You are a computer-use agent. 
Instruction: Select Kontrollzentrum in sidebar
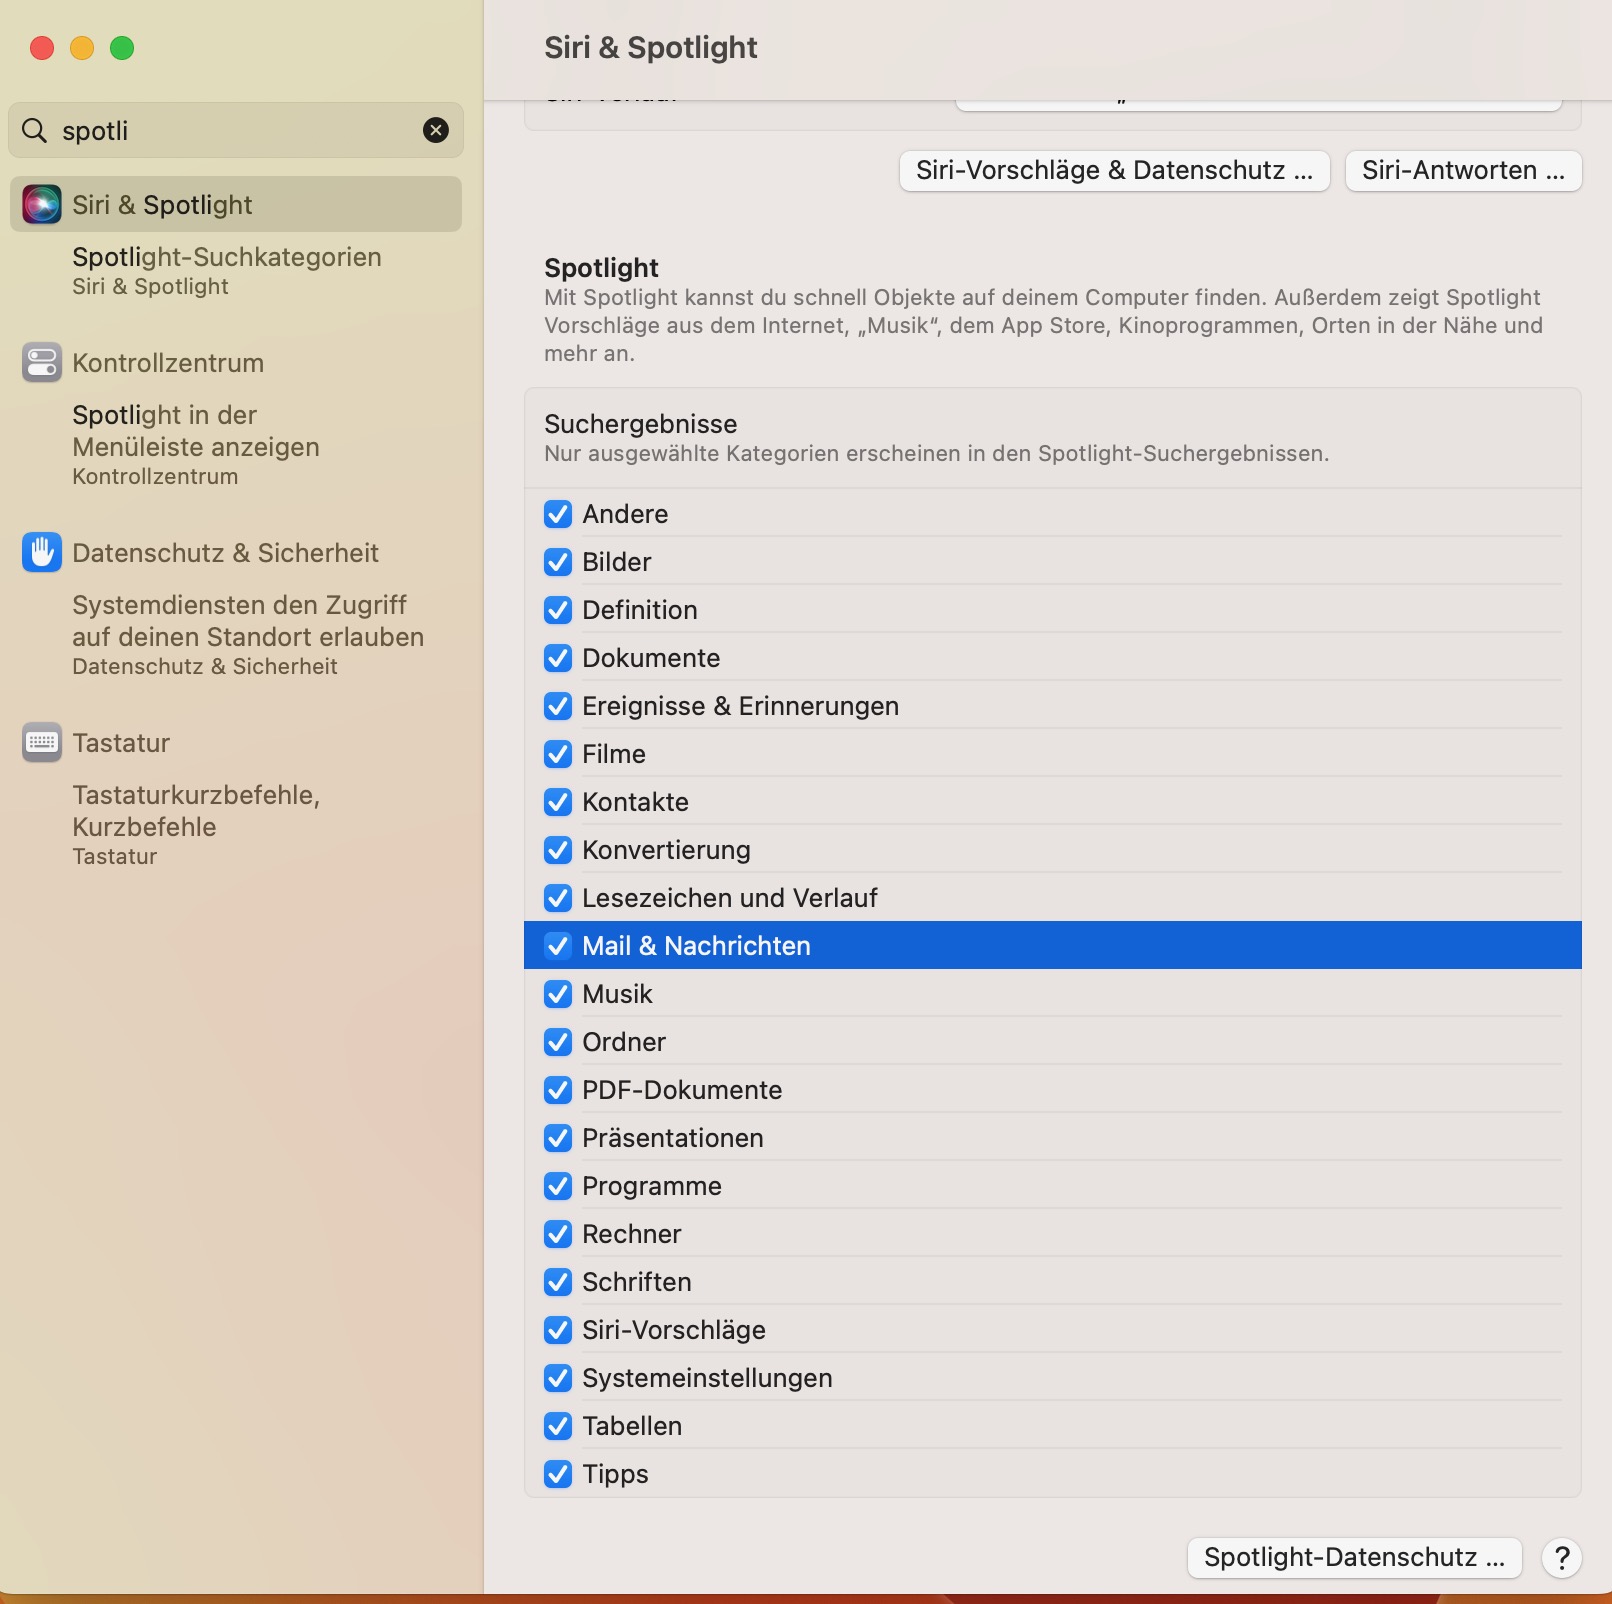tap(168, 362)
